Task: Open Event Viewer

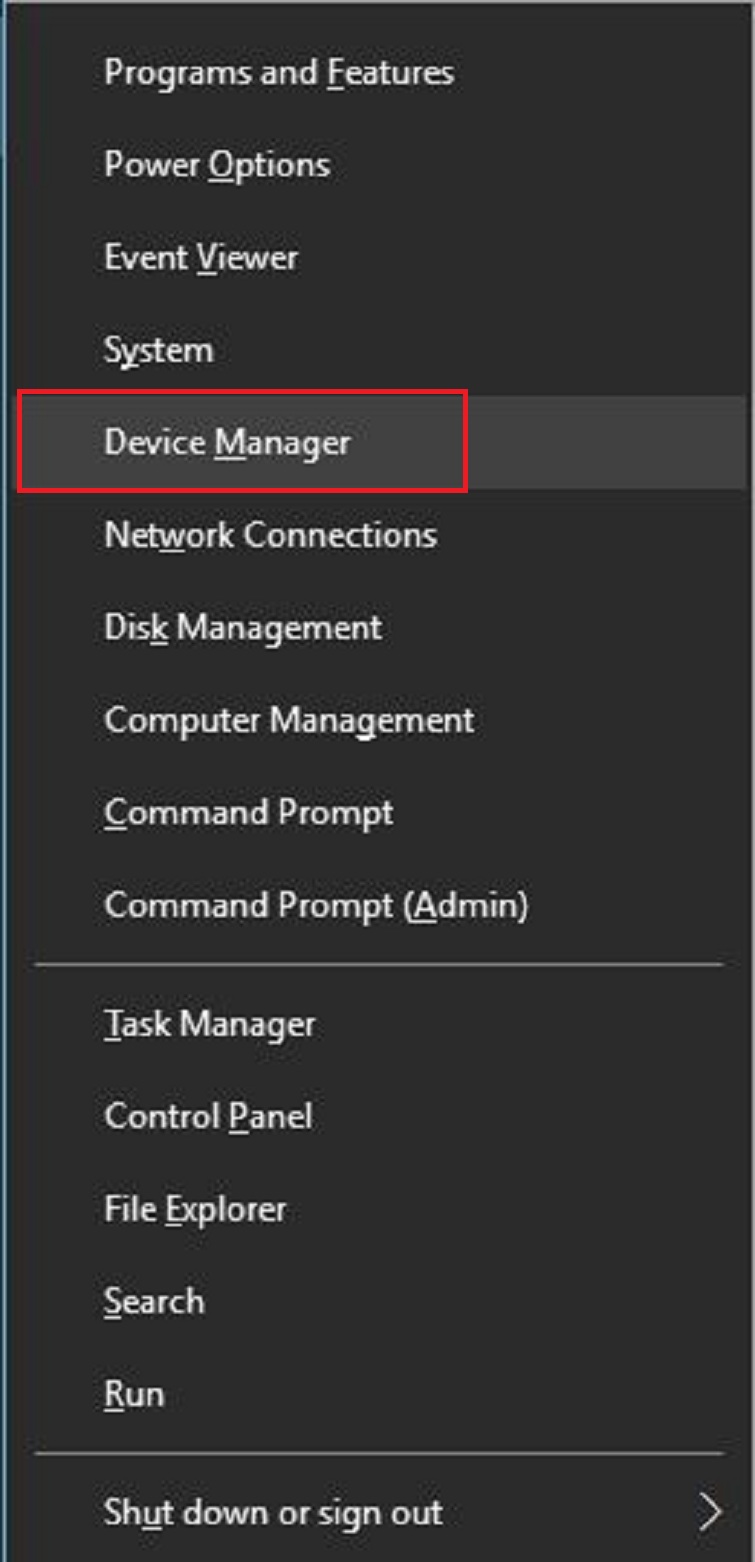Action: click(201, 258)
